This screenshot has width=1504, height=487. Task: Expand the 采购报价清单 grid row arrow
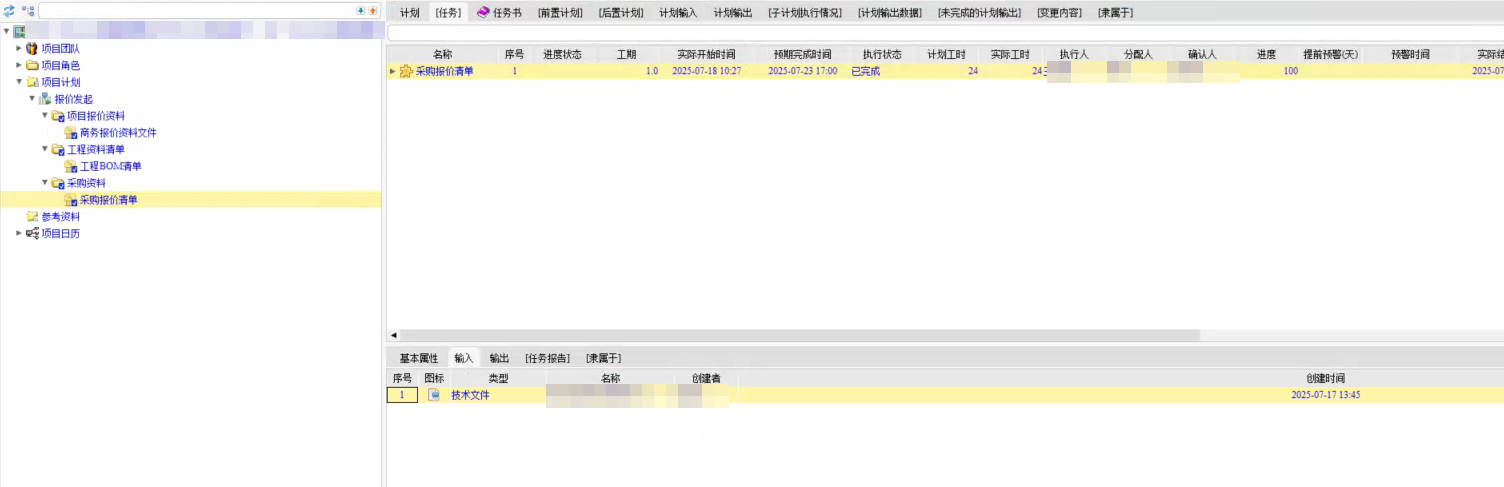point(392,71)
